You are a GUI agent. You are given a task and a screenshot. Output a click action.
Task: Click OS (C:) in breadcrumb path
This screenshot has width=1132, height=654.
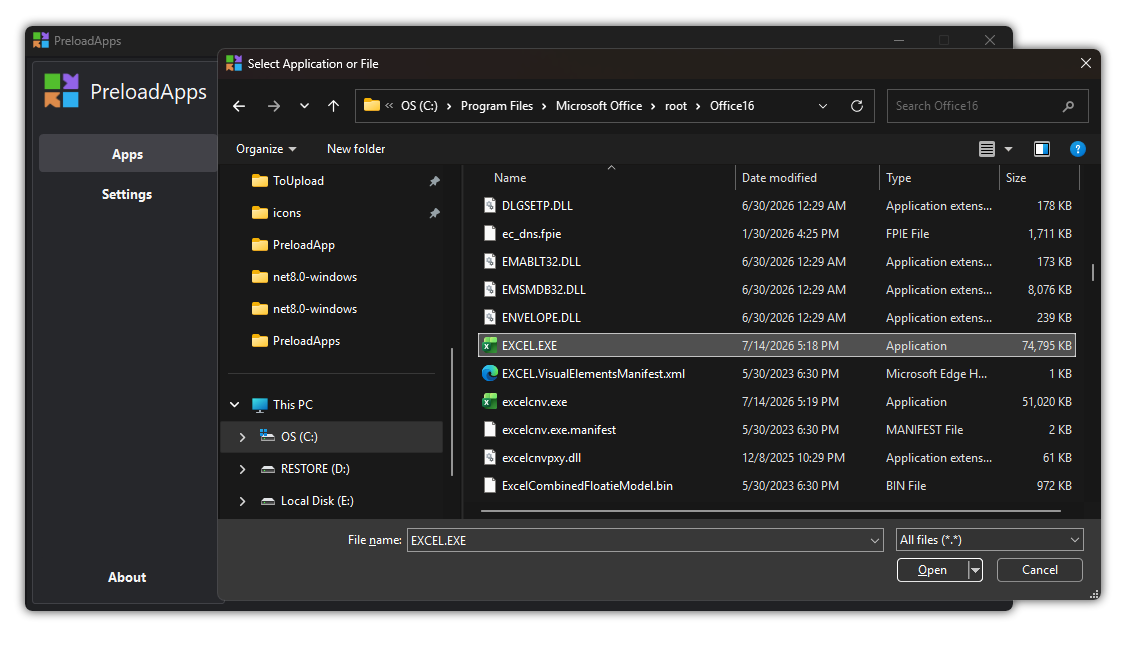pos(419,106)
